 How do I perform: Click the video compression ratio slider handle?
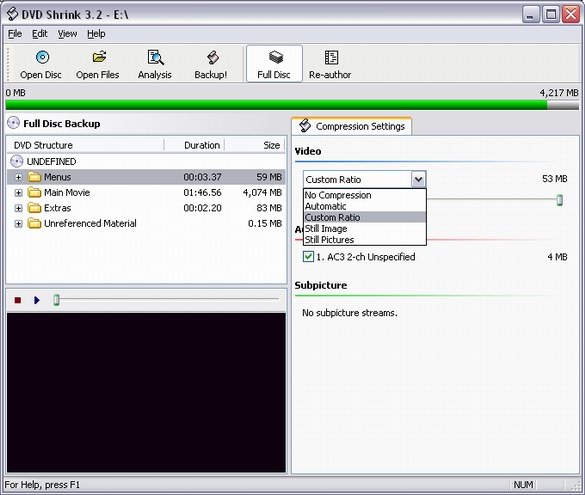559,200
